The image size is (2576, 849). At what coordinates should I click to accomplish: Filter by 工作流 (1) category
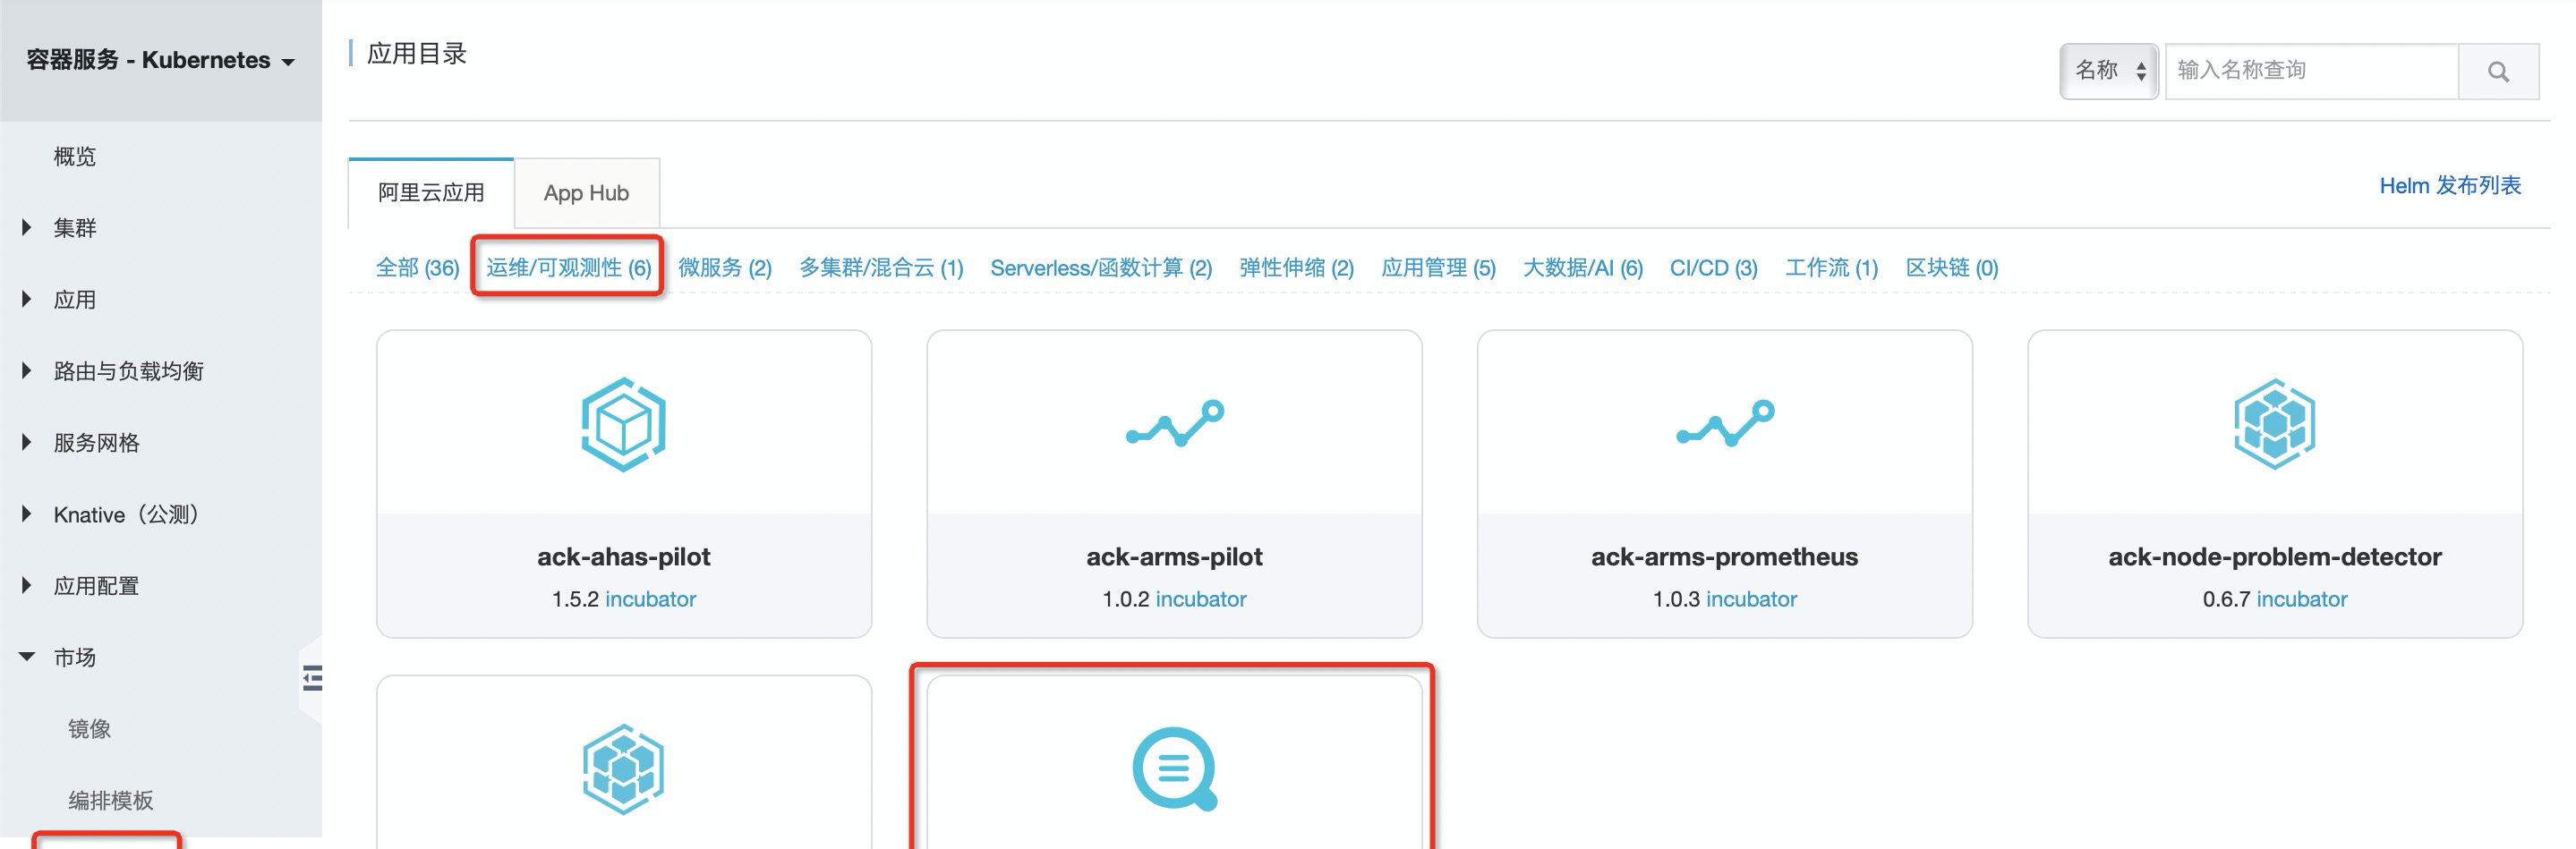click(1832, 268)
